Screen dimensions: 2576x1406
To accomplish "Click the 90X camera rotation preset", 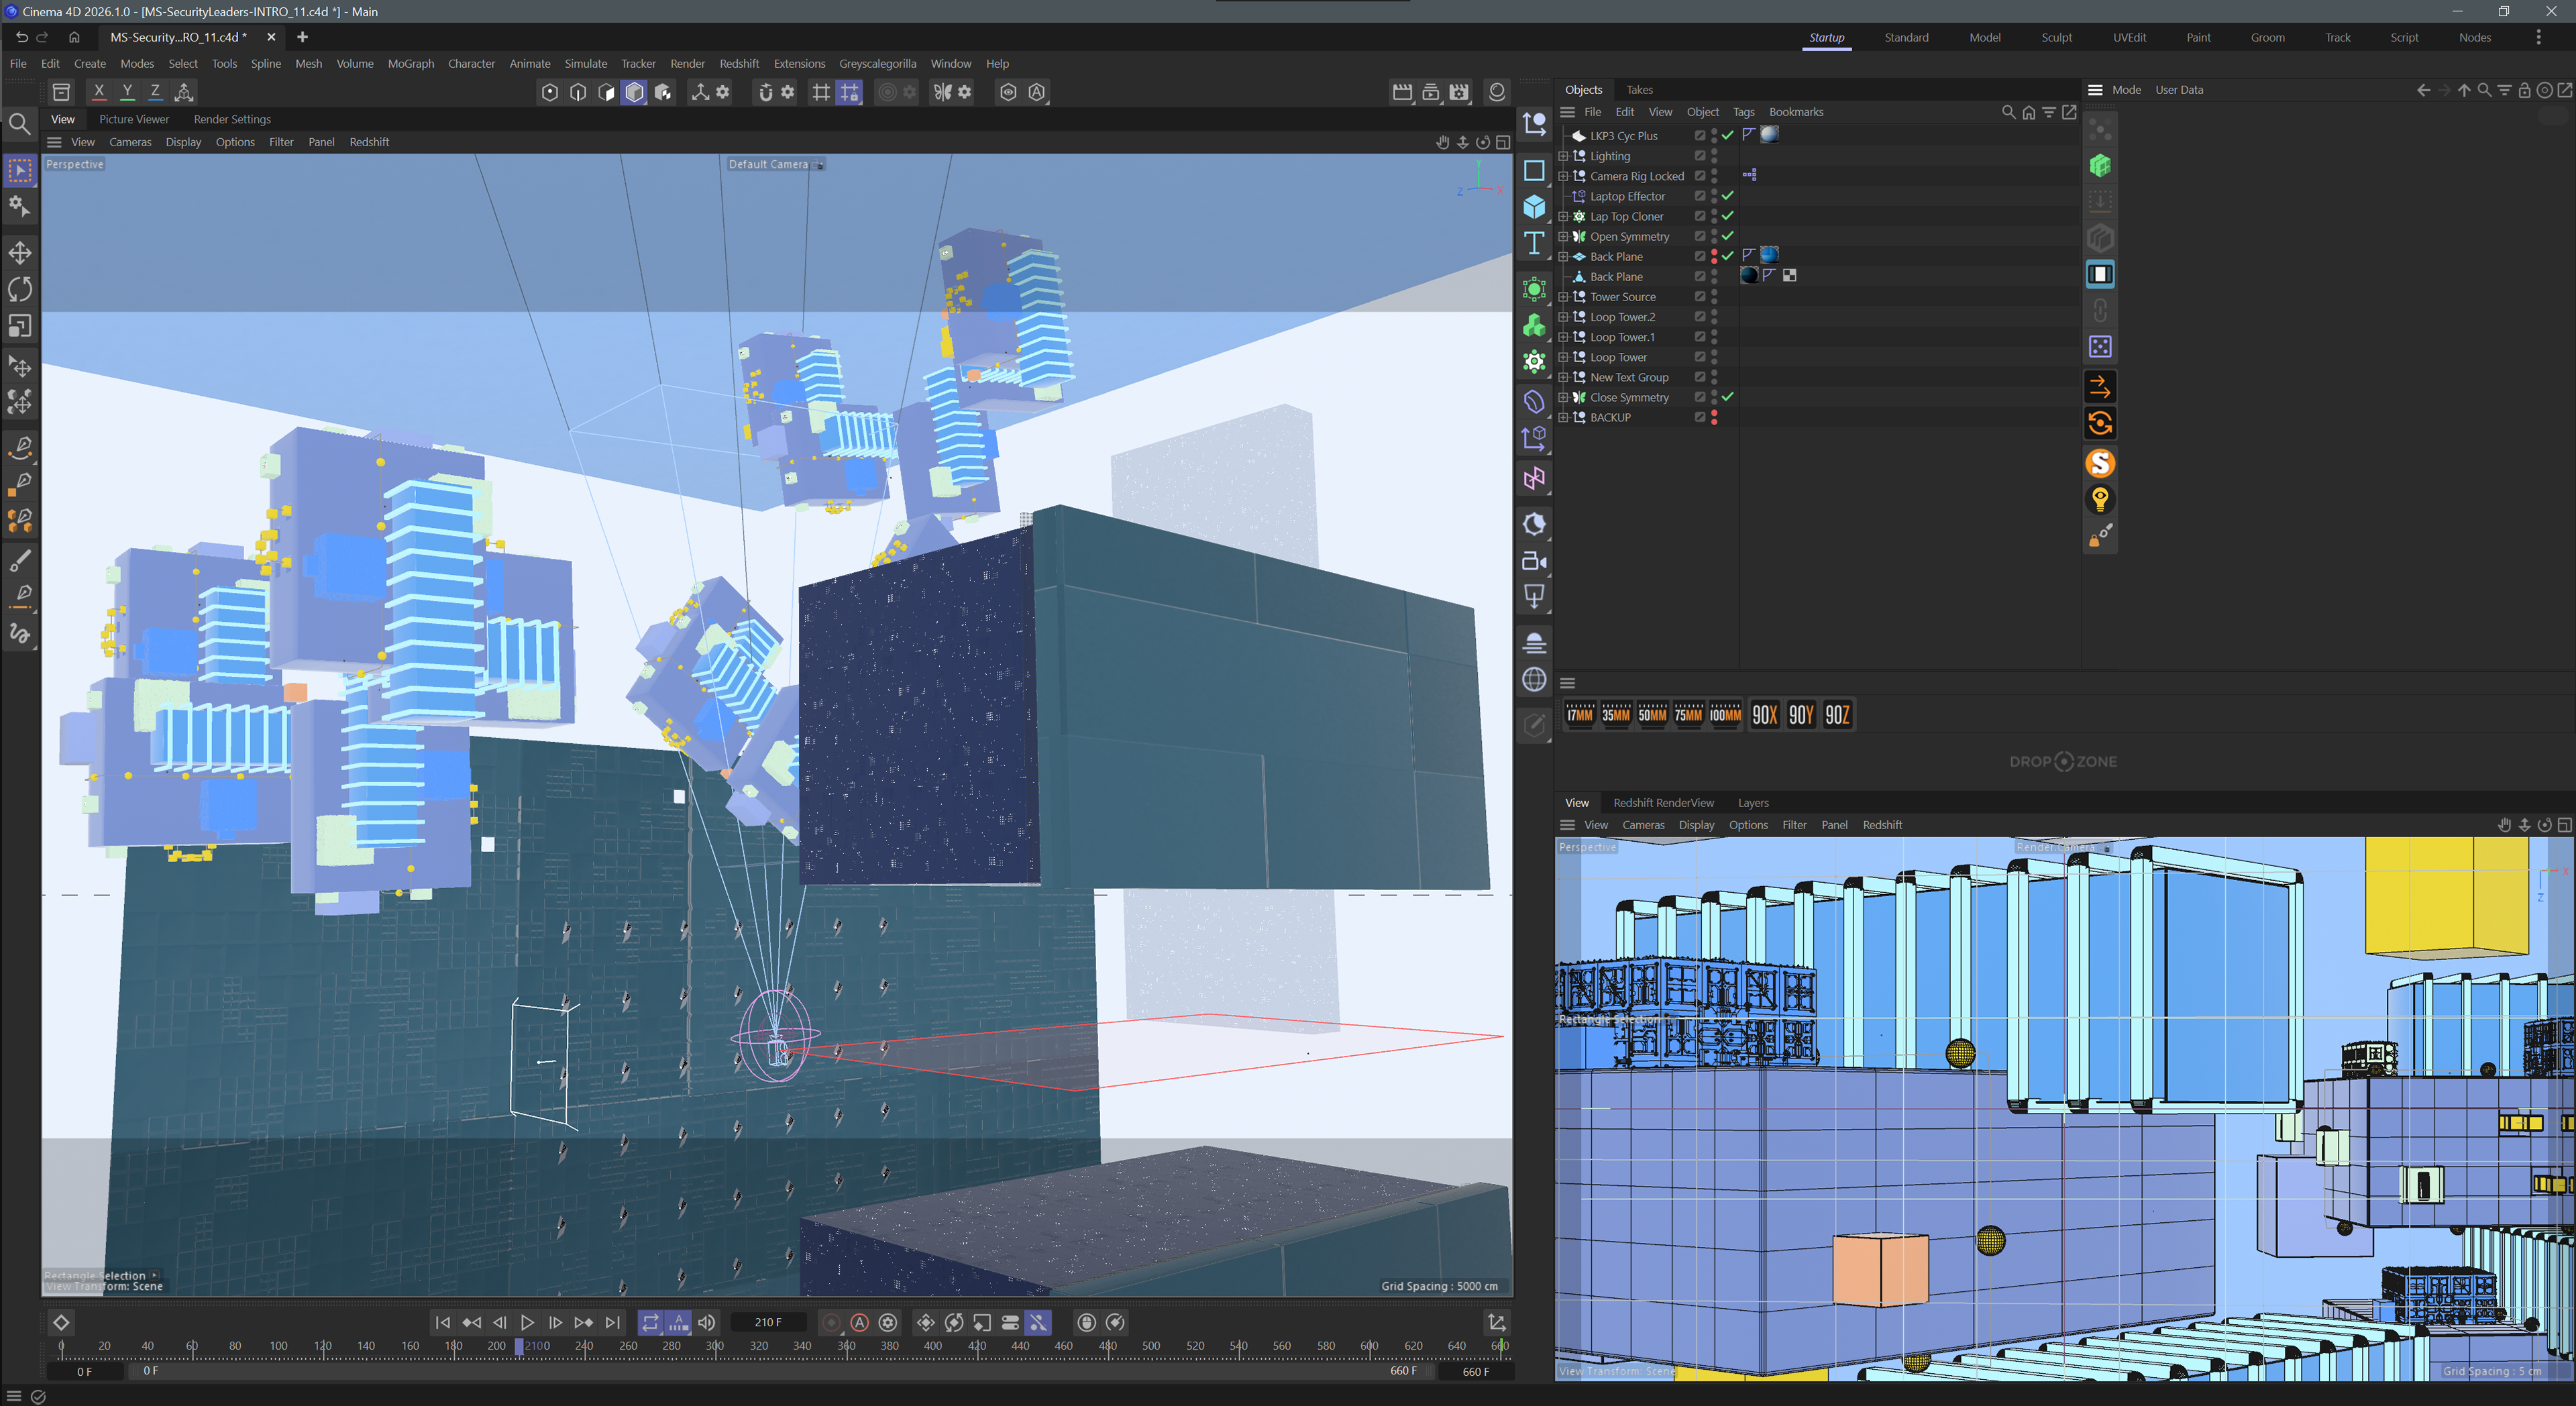I will click(1764, 714).
